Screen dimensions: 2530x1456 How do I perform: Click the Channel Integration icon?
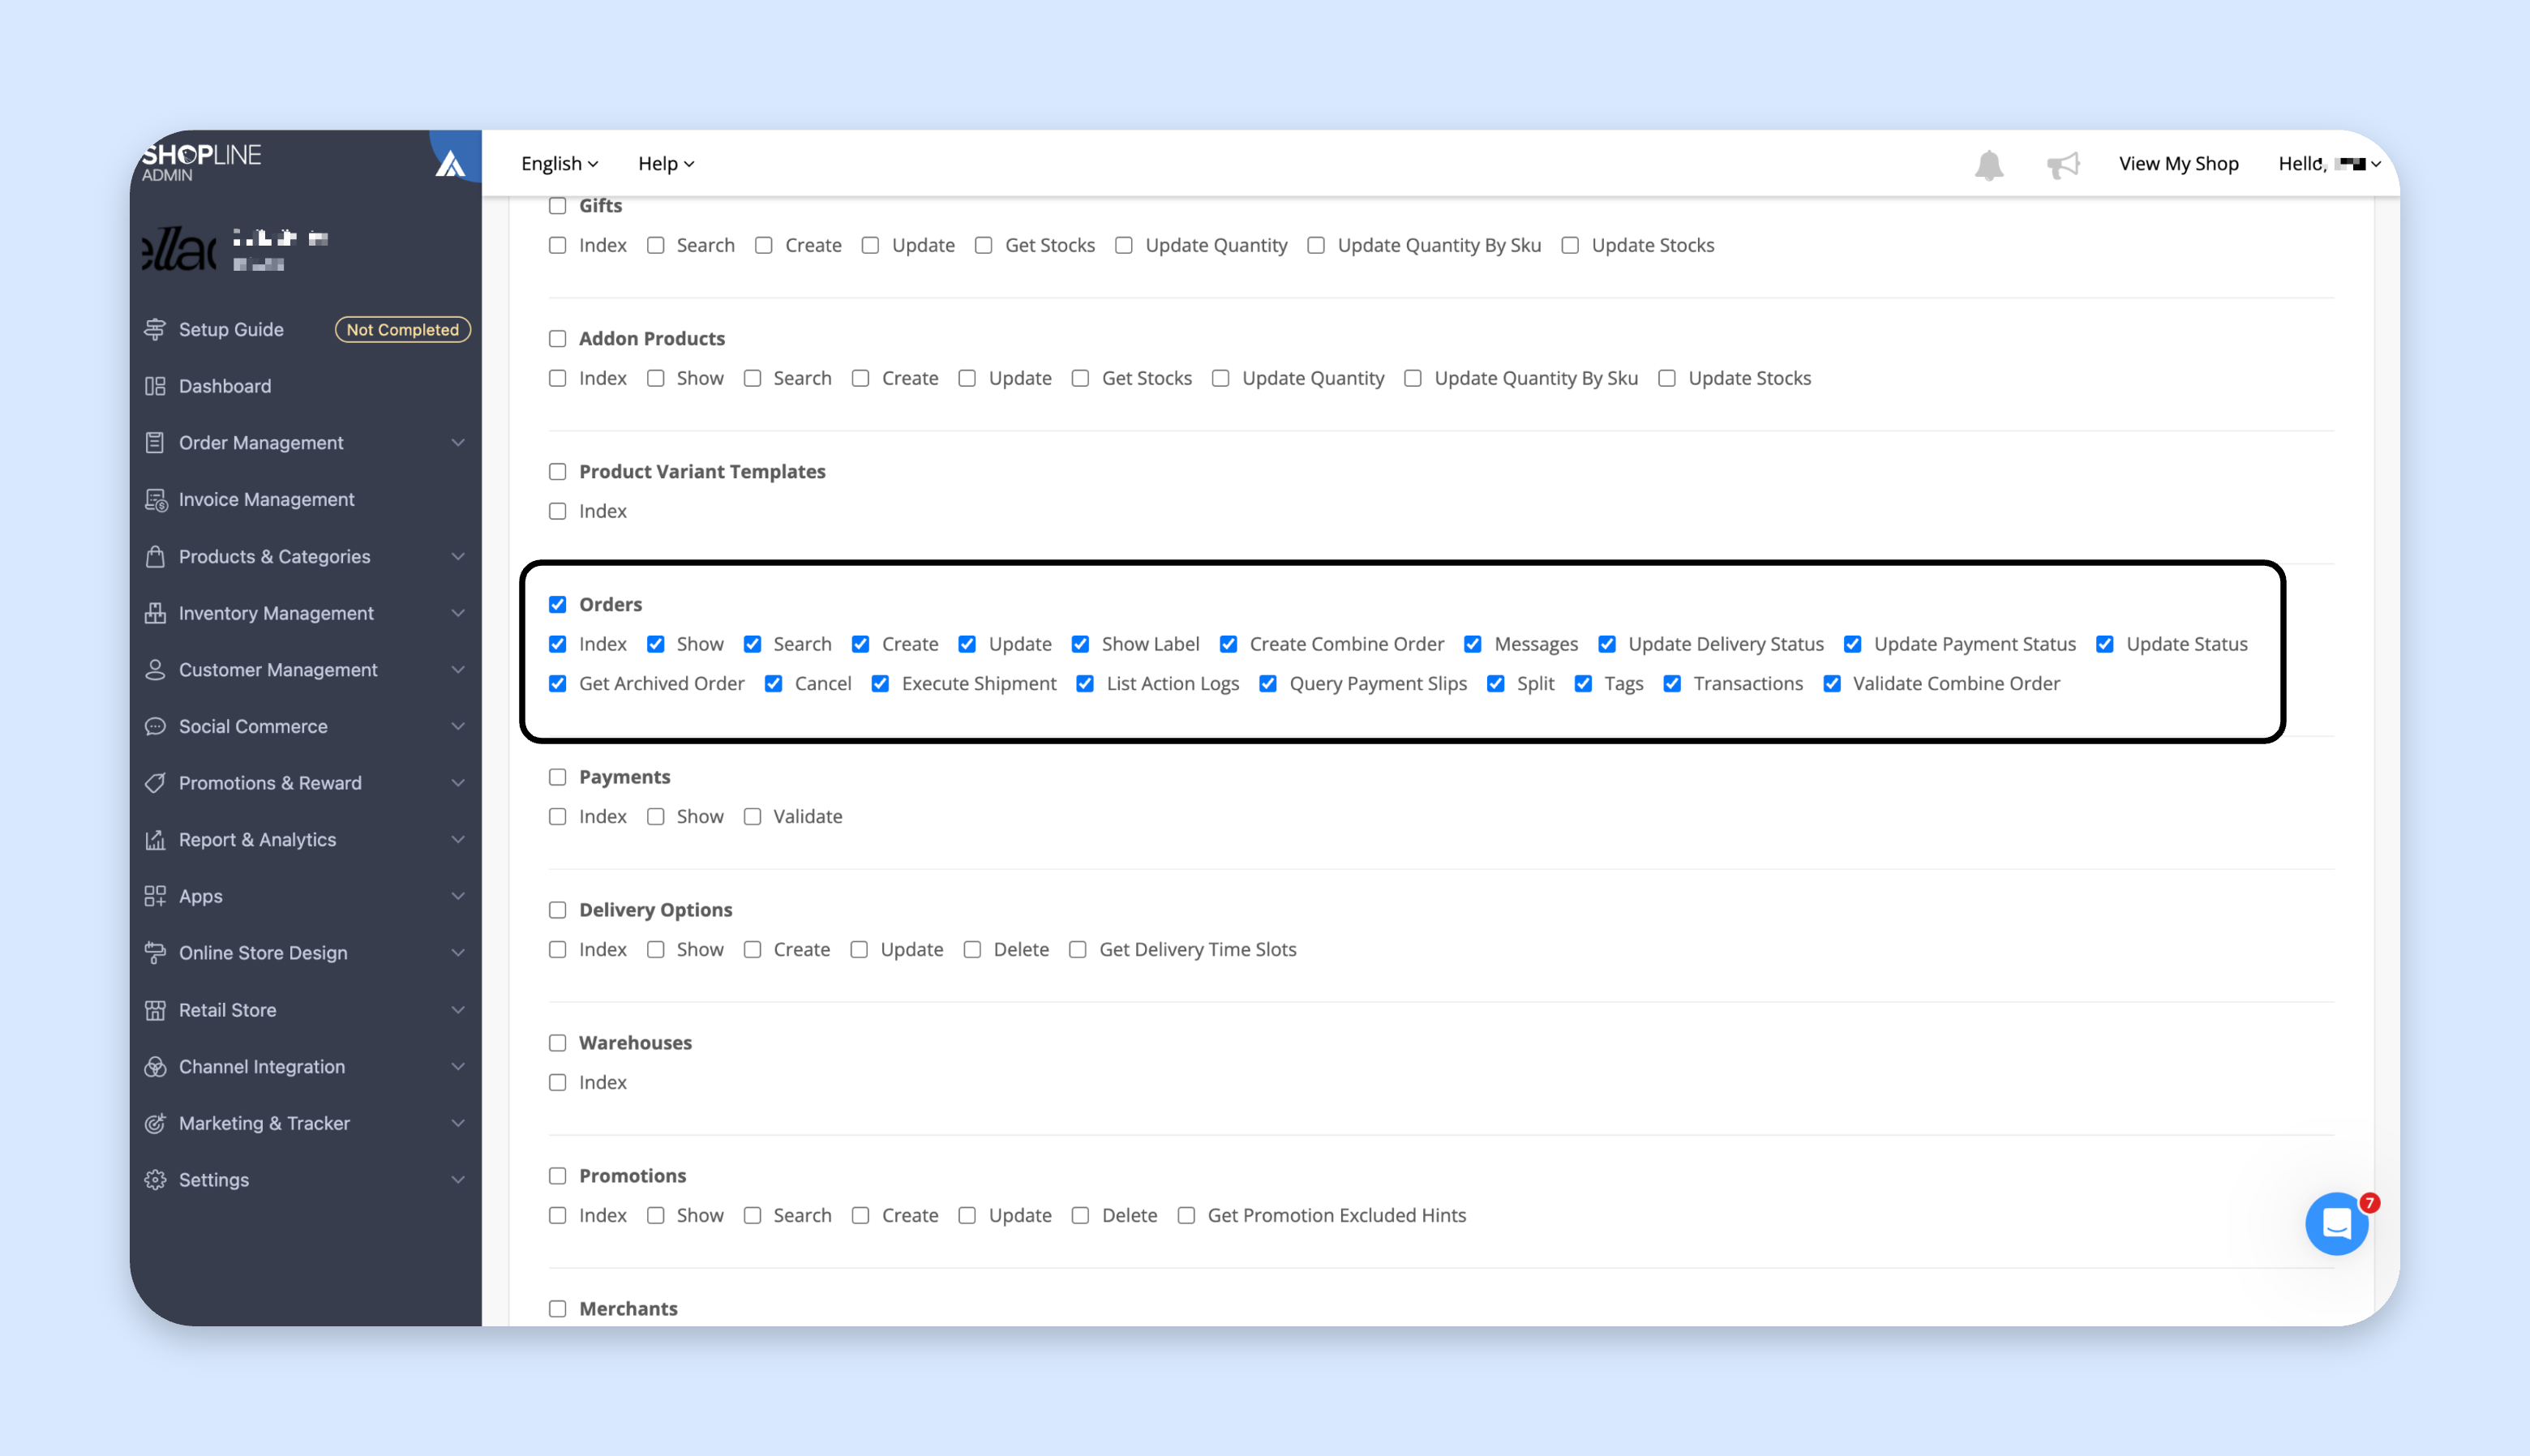pos(155,1067)
